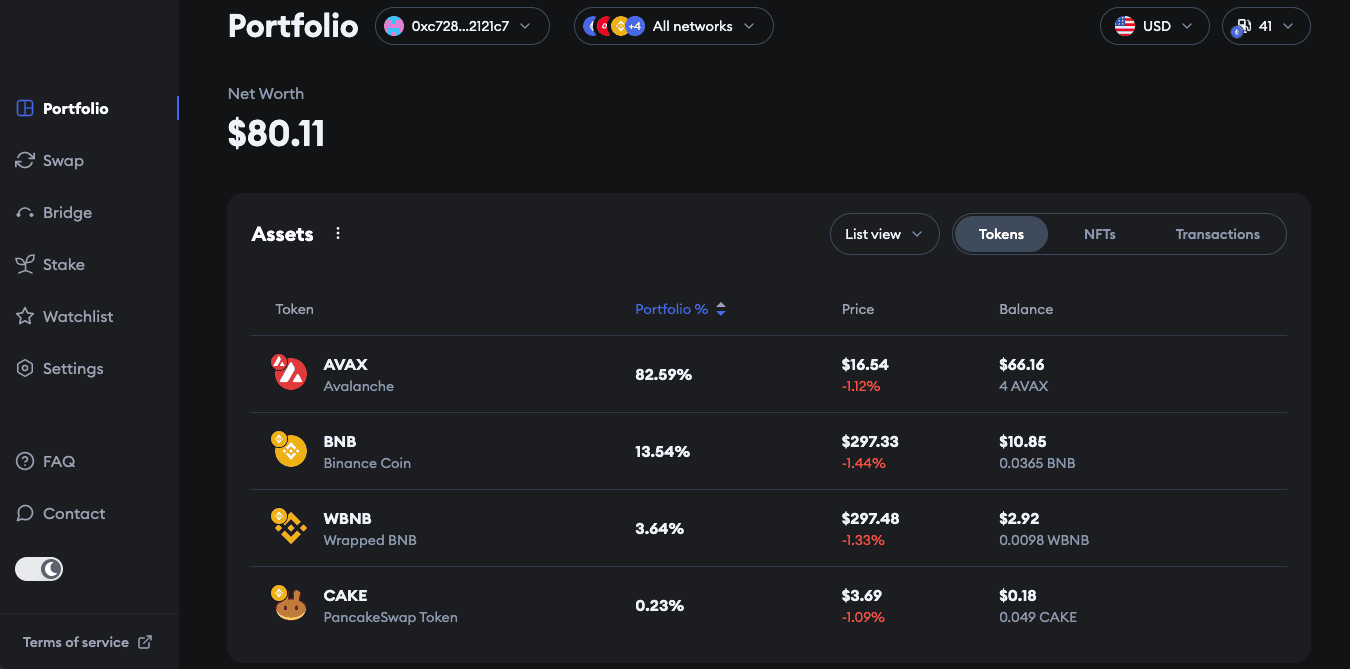Switch to the NFTs tab

(1100, 234)
